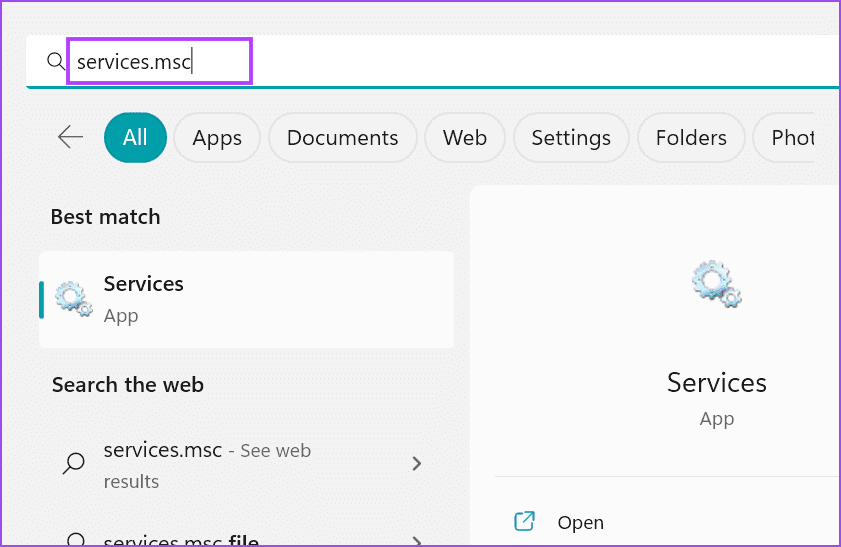841x547 pixels.
Task: Click the search magnifier icon in search bar
Action: pyautogui.click(x=55, y=62)
